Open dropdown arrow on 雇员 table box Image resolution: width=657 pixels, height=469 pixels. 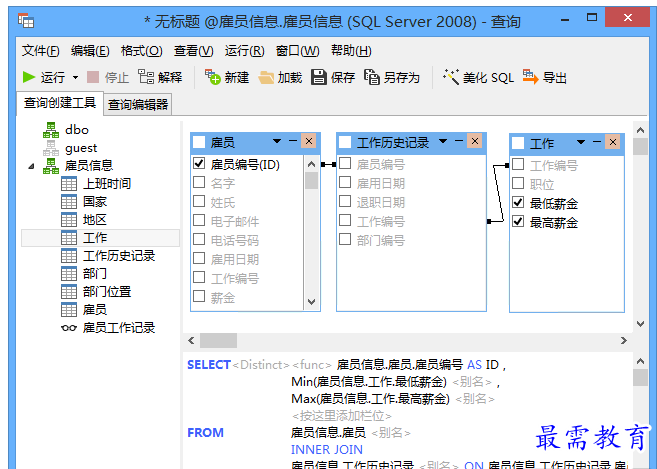(277, 142)
